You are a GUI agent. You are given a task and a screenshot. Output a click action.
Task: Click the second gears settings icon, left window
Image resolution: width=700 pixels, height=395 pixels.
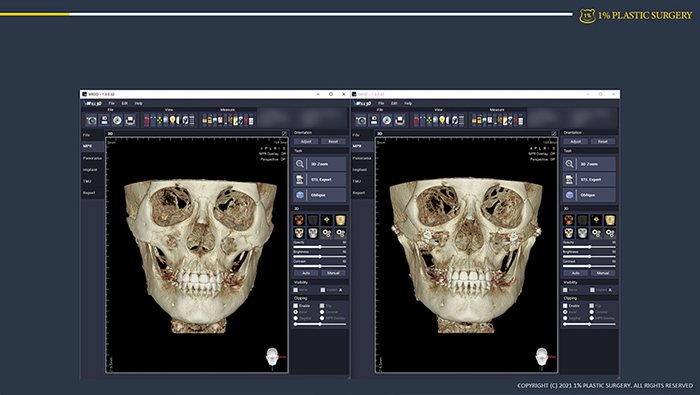click(340, 233)
